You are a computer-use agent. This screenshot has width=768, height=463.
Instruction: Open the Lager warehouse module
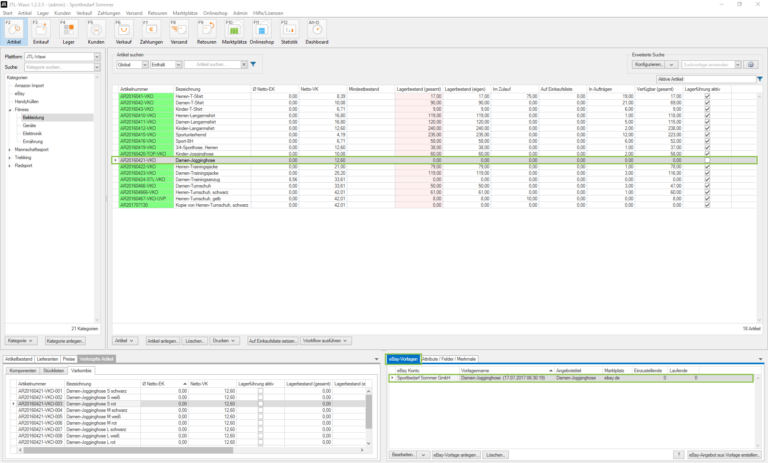[x=69, y=33]
